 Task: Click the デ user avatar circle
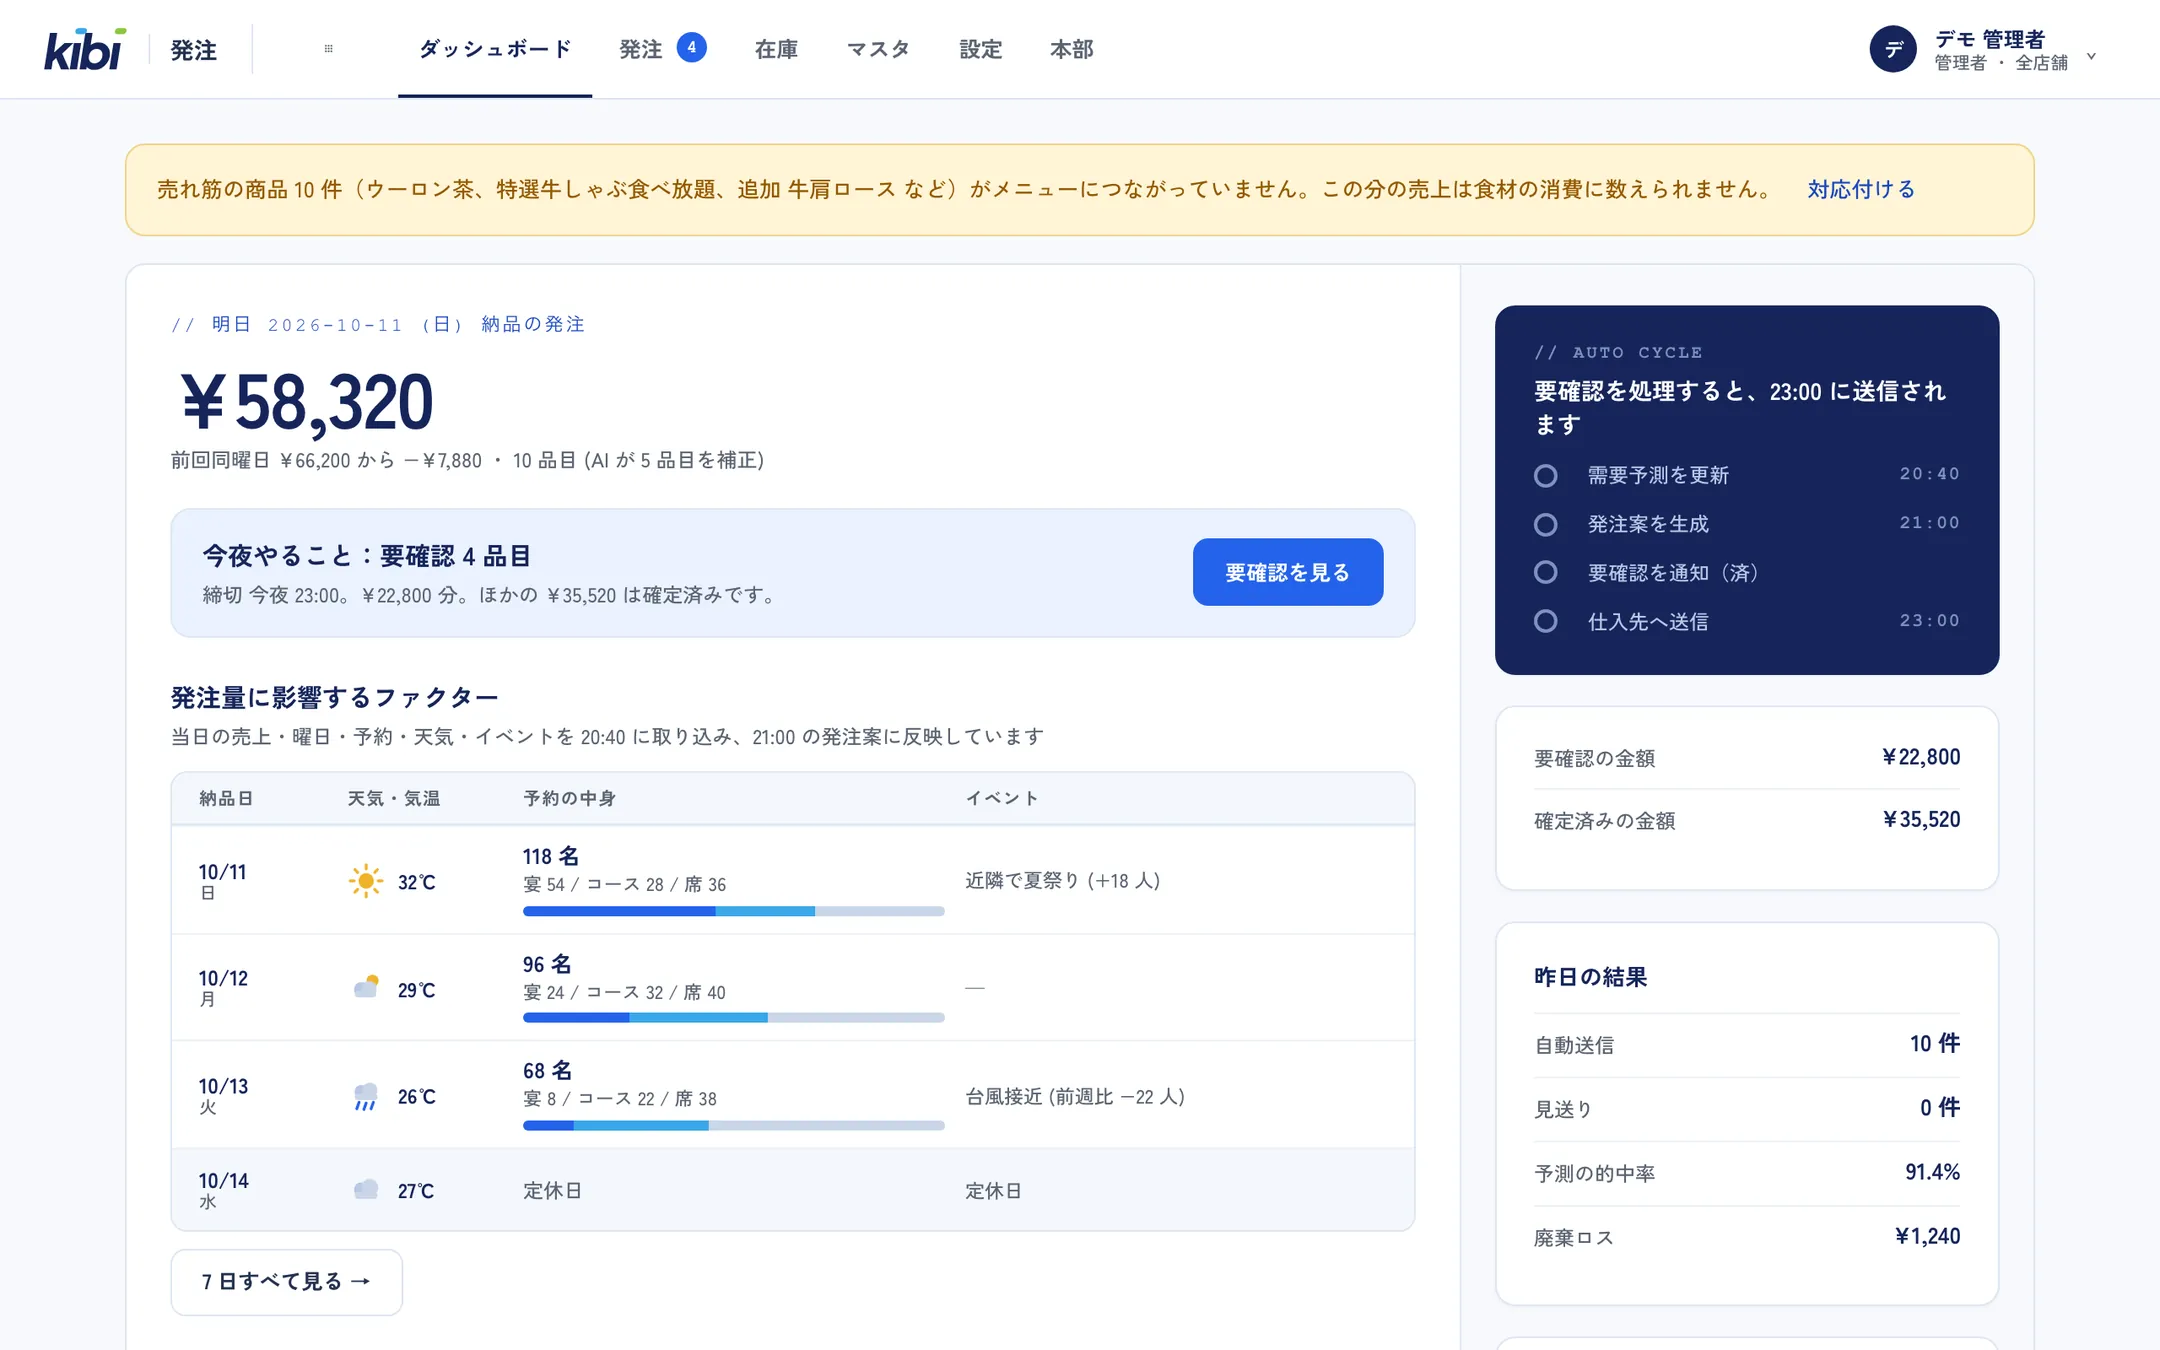tap(1892, 49)
